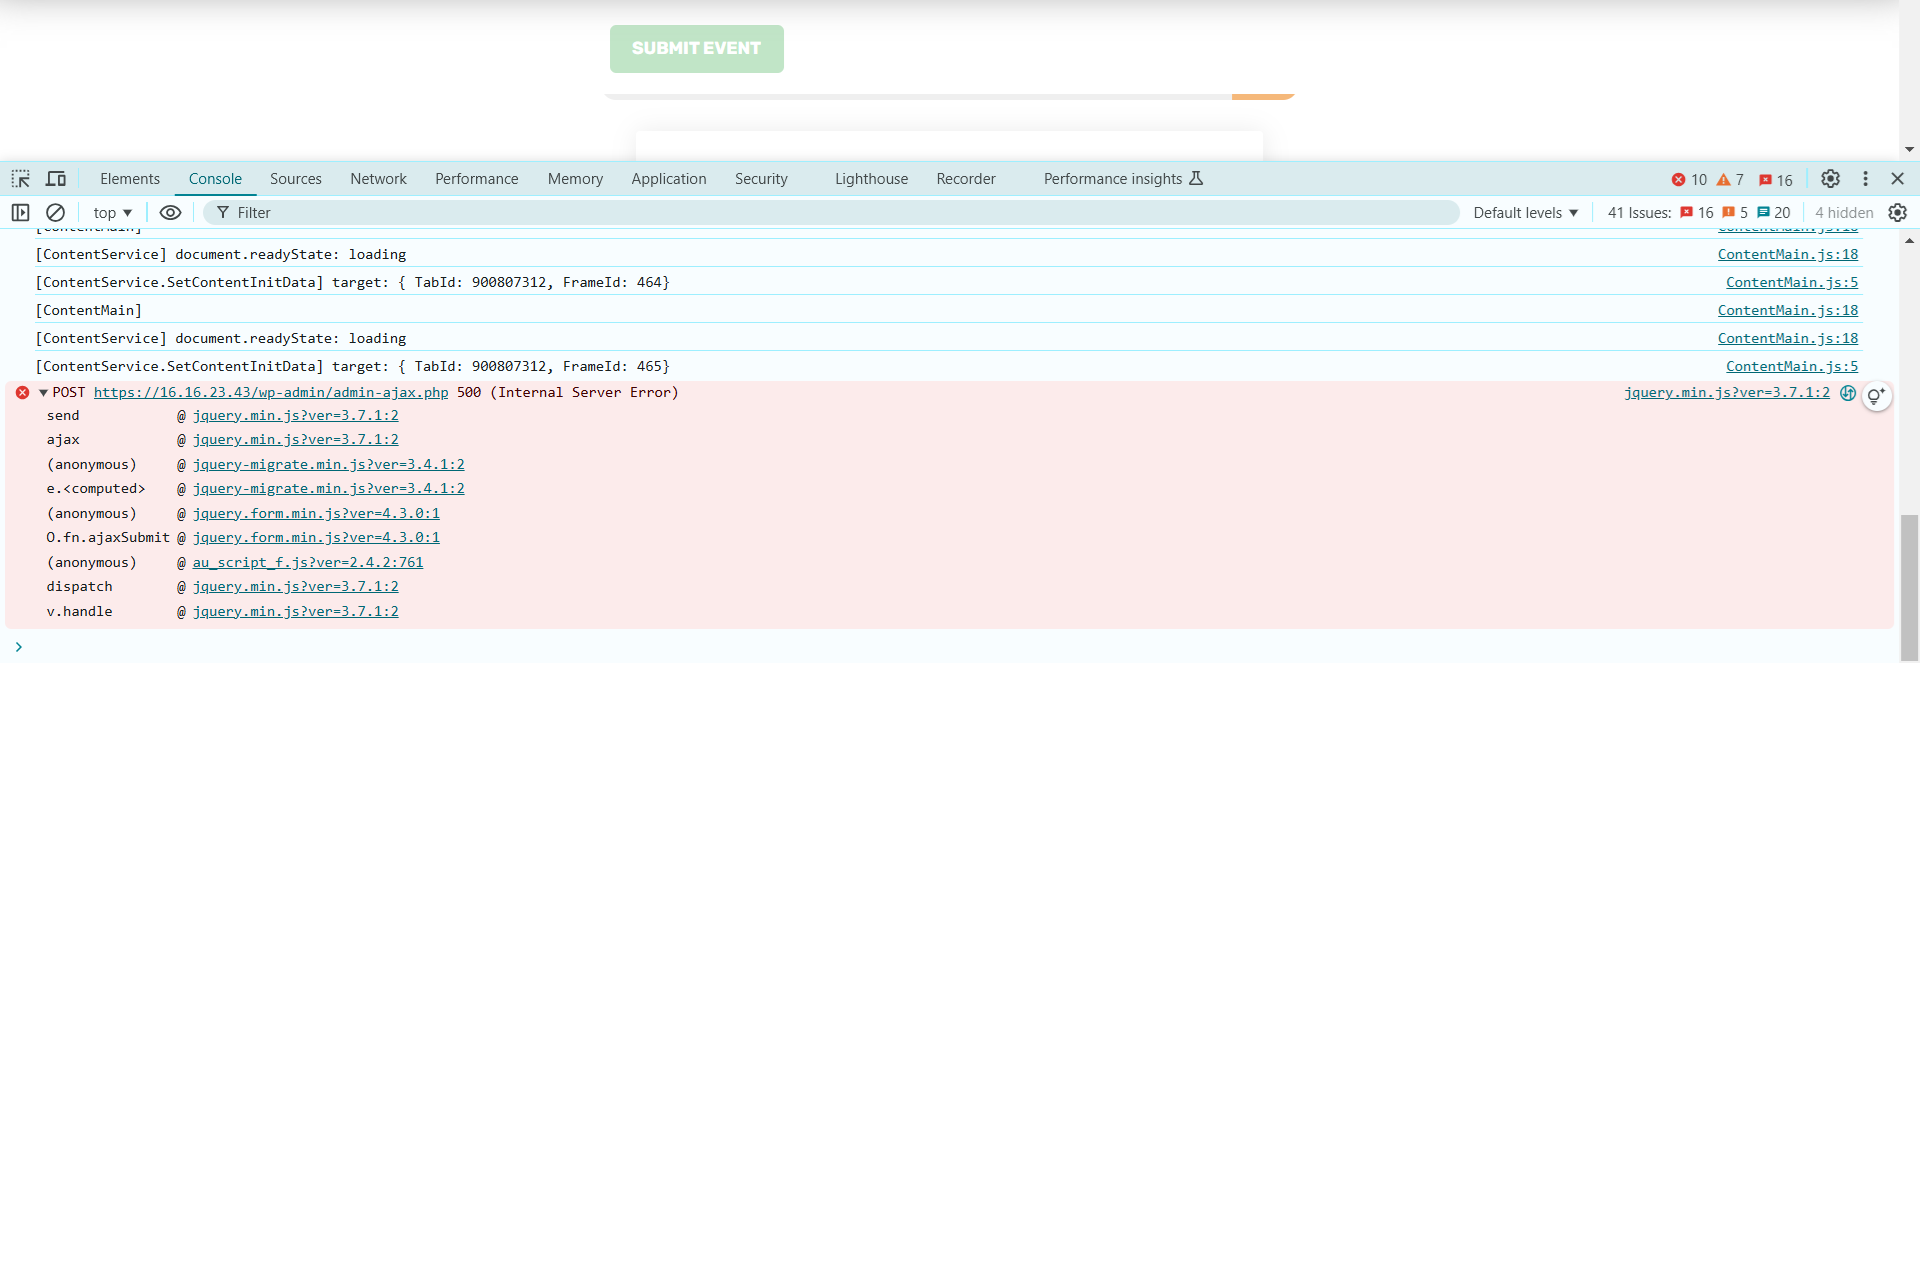Open the DevTools three-dot customize menu
Viewport: 1920px width, 1280px height.
(x=1865, y=179)
